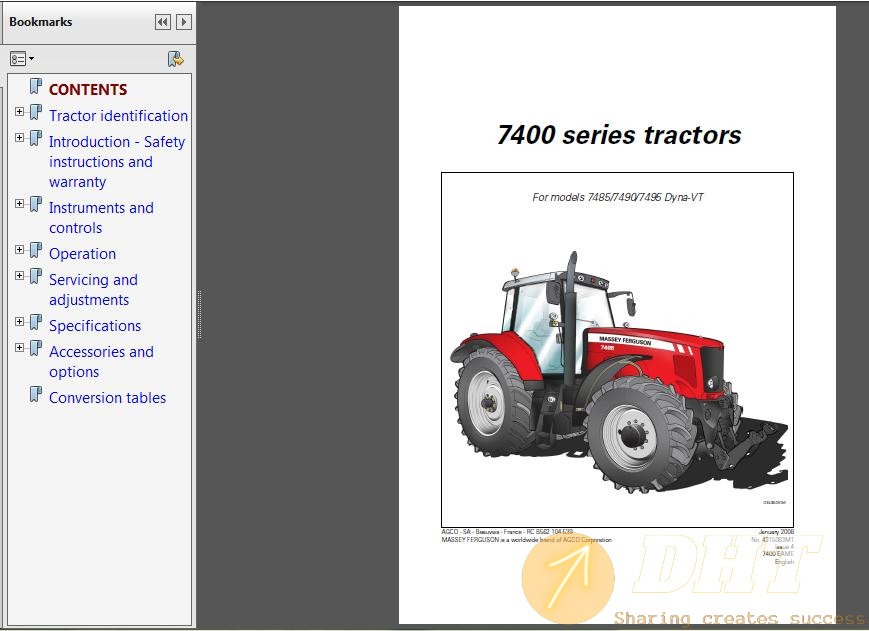Click bookmark icon beside Accessories and options
Screen dimensions: 869x631
35,348
